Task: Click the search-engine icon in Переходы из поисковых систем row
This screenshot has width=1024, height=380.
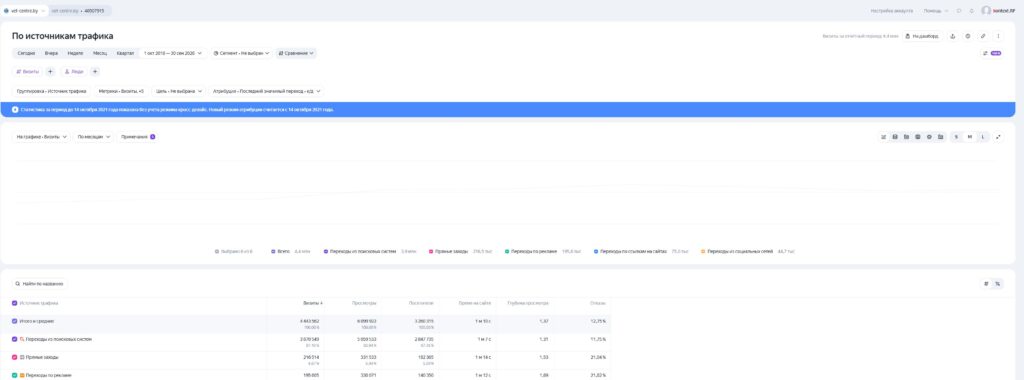Action: 22,339
